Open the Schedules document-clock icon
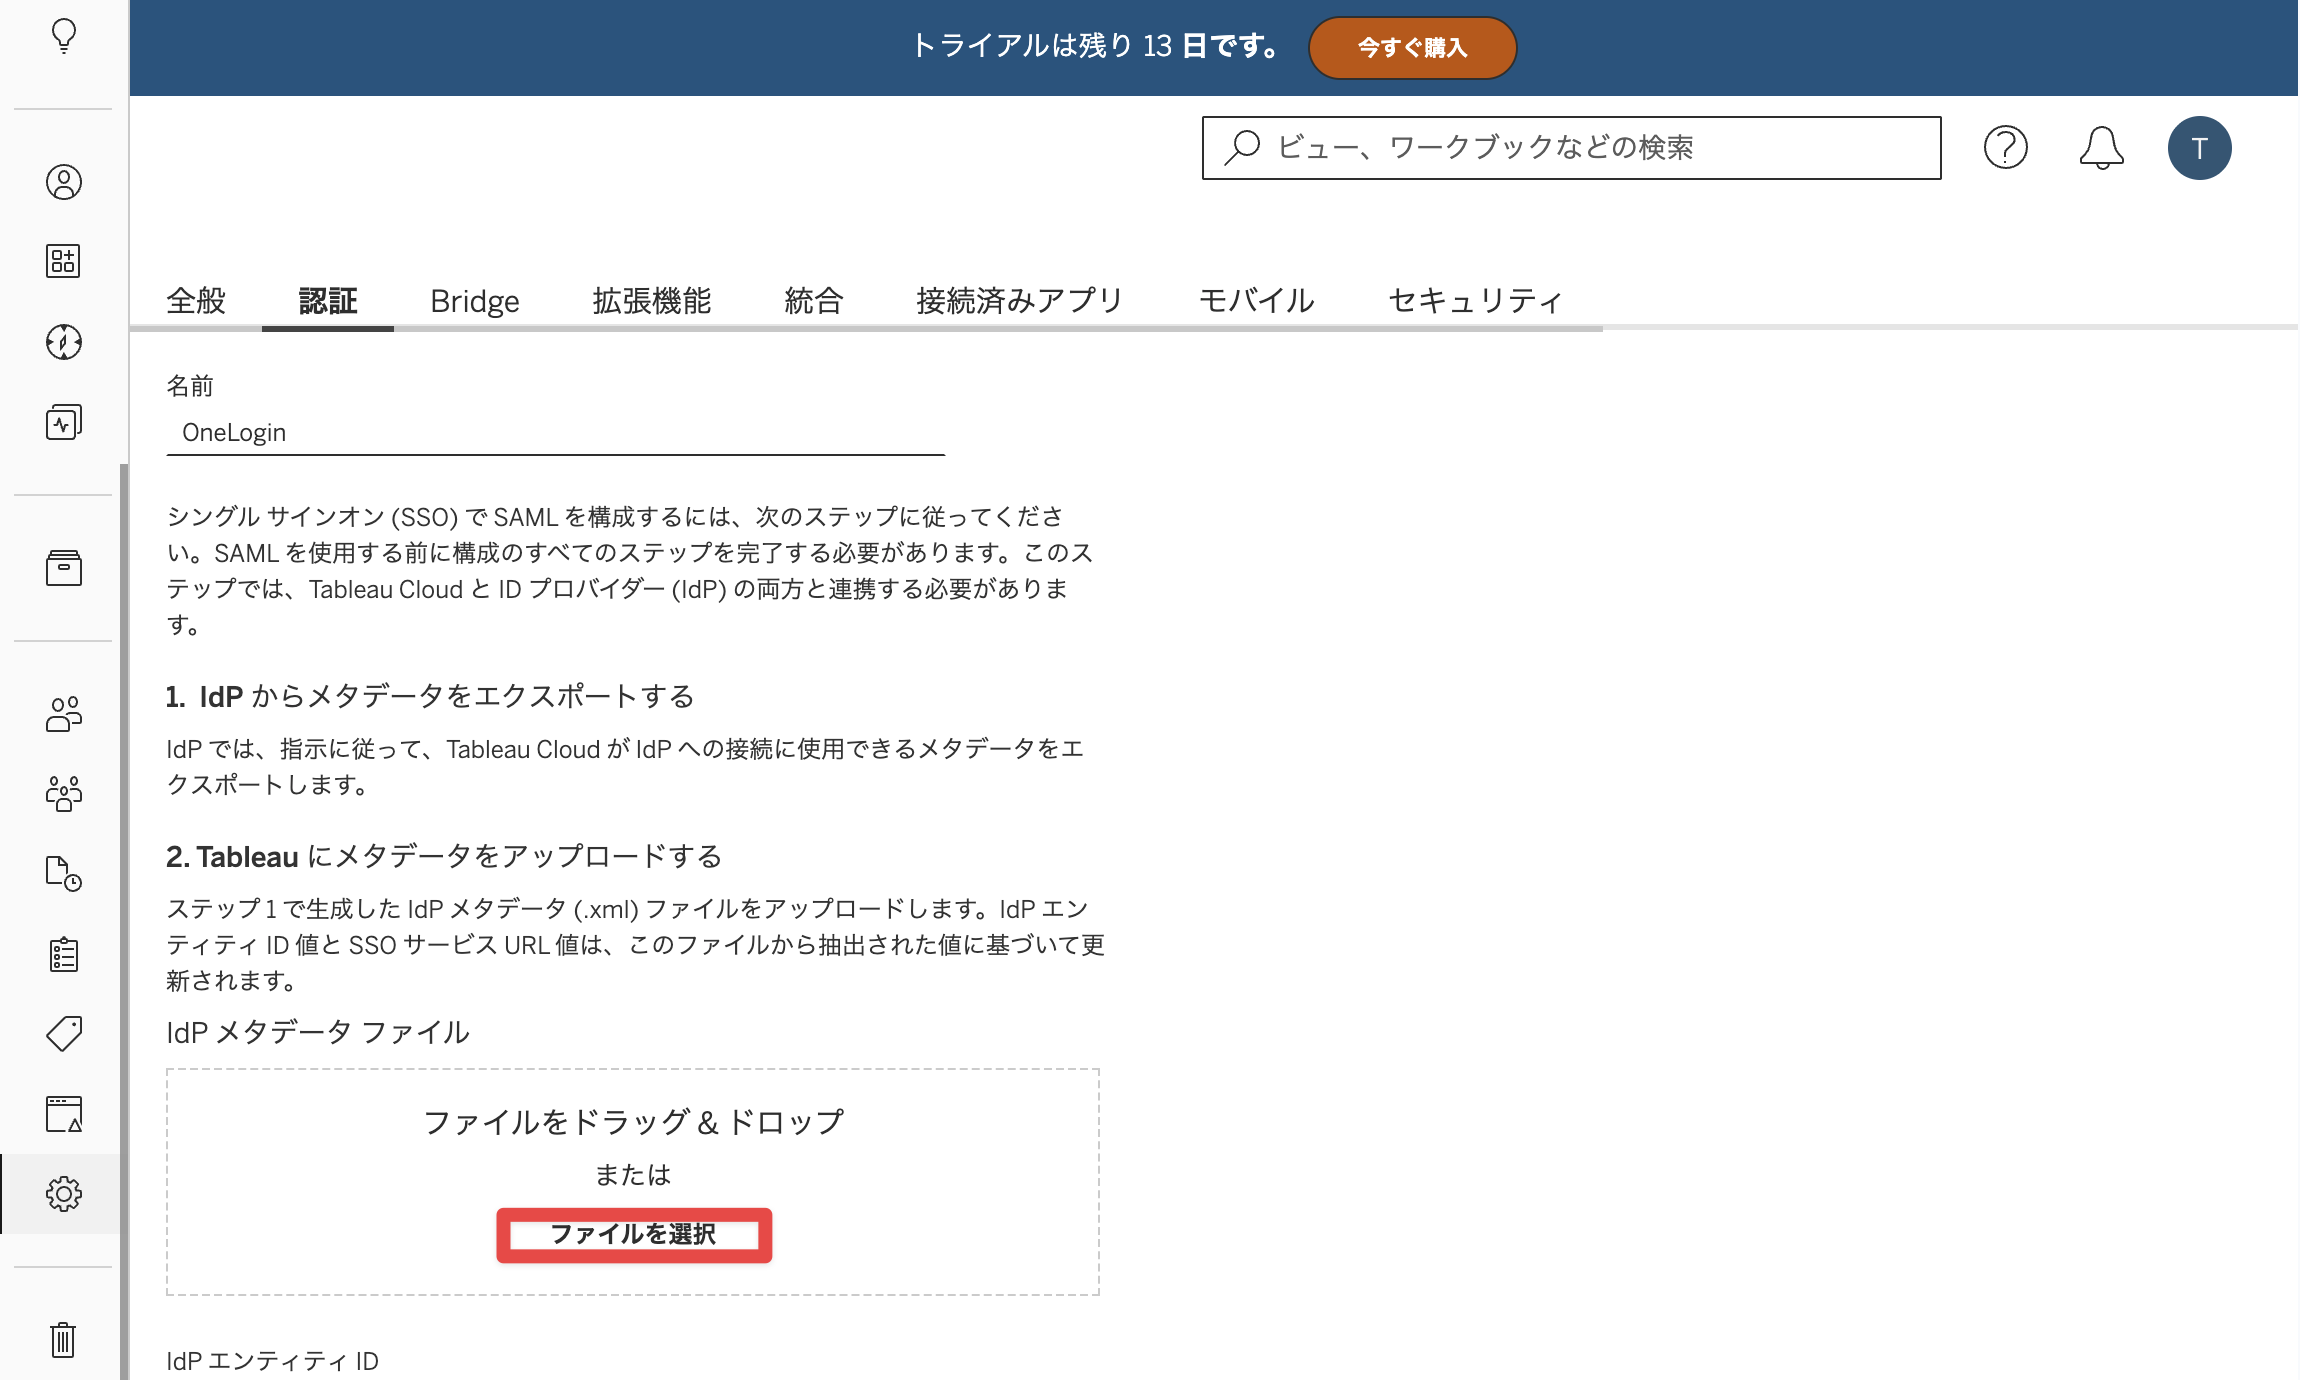 [x=64, y=874]
